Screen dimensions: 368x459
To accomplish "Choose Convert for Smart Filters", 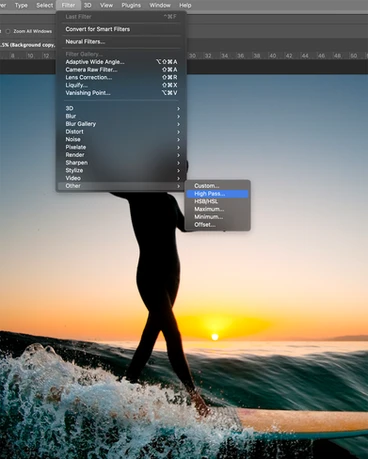I will pos(121,29).
